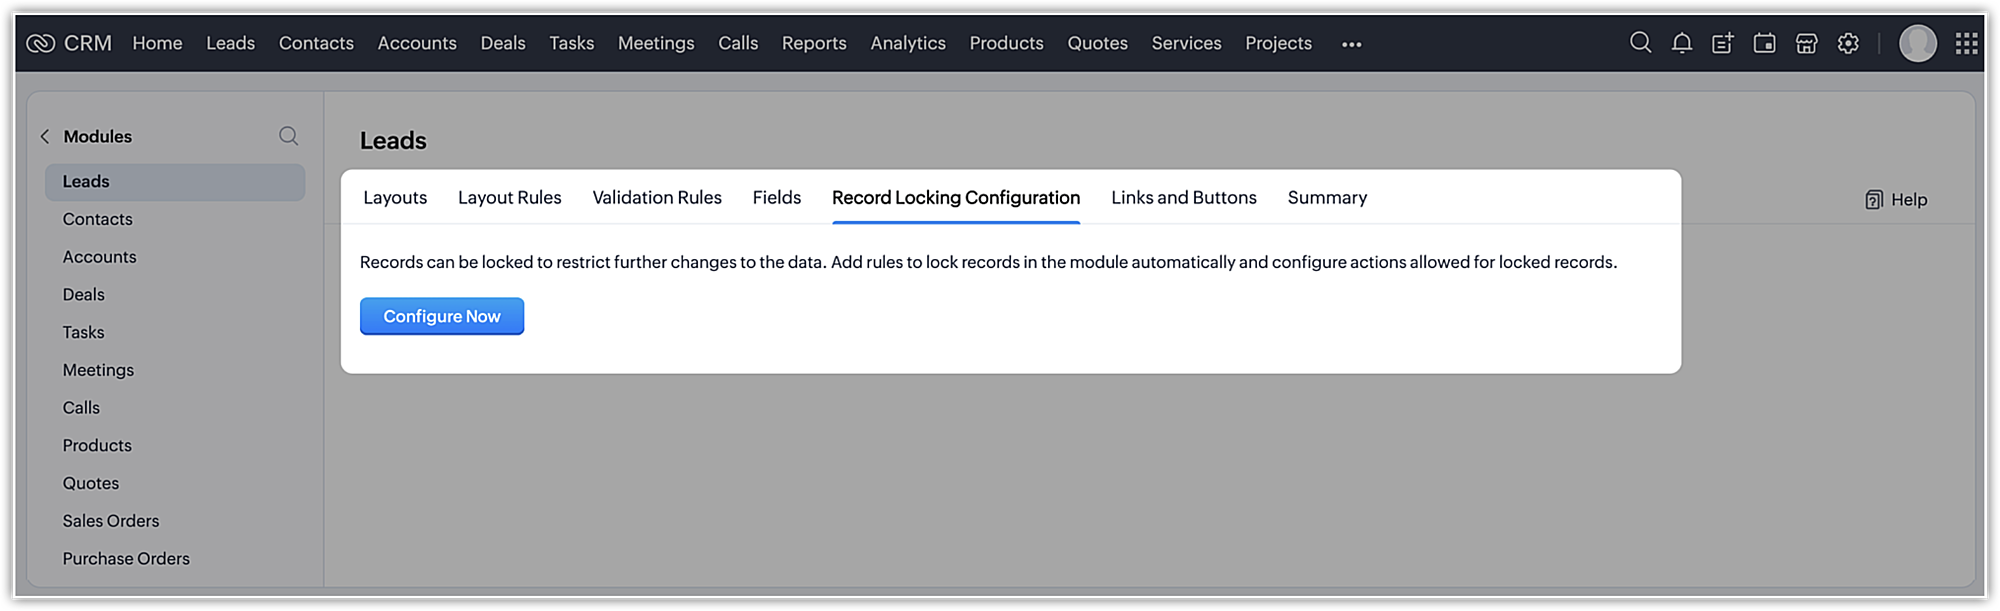Click the Configure Now button

coord(441,316)
